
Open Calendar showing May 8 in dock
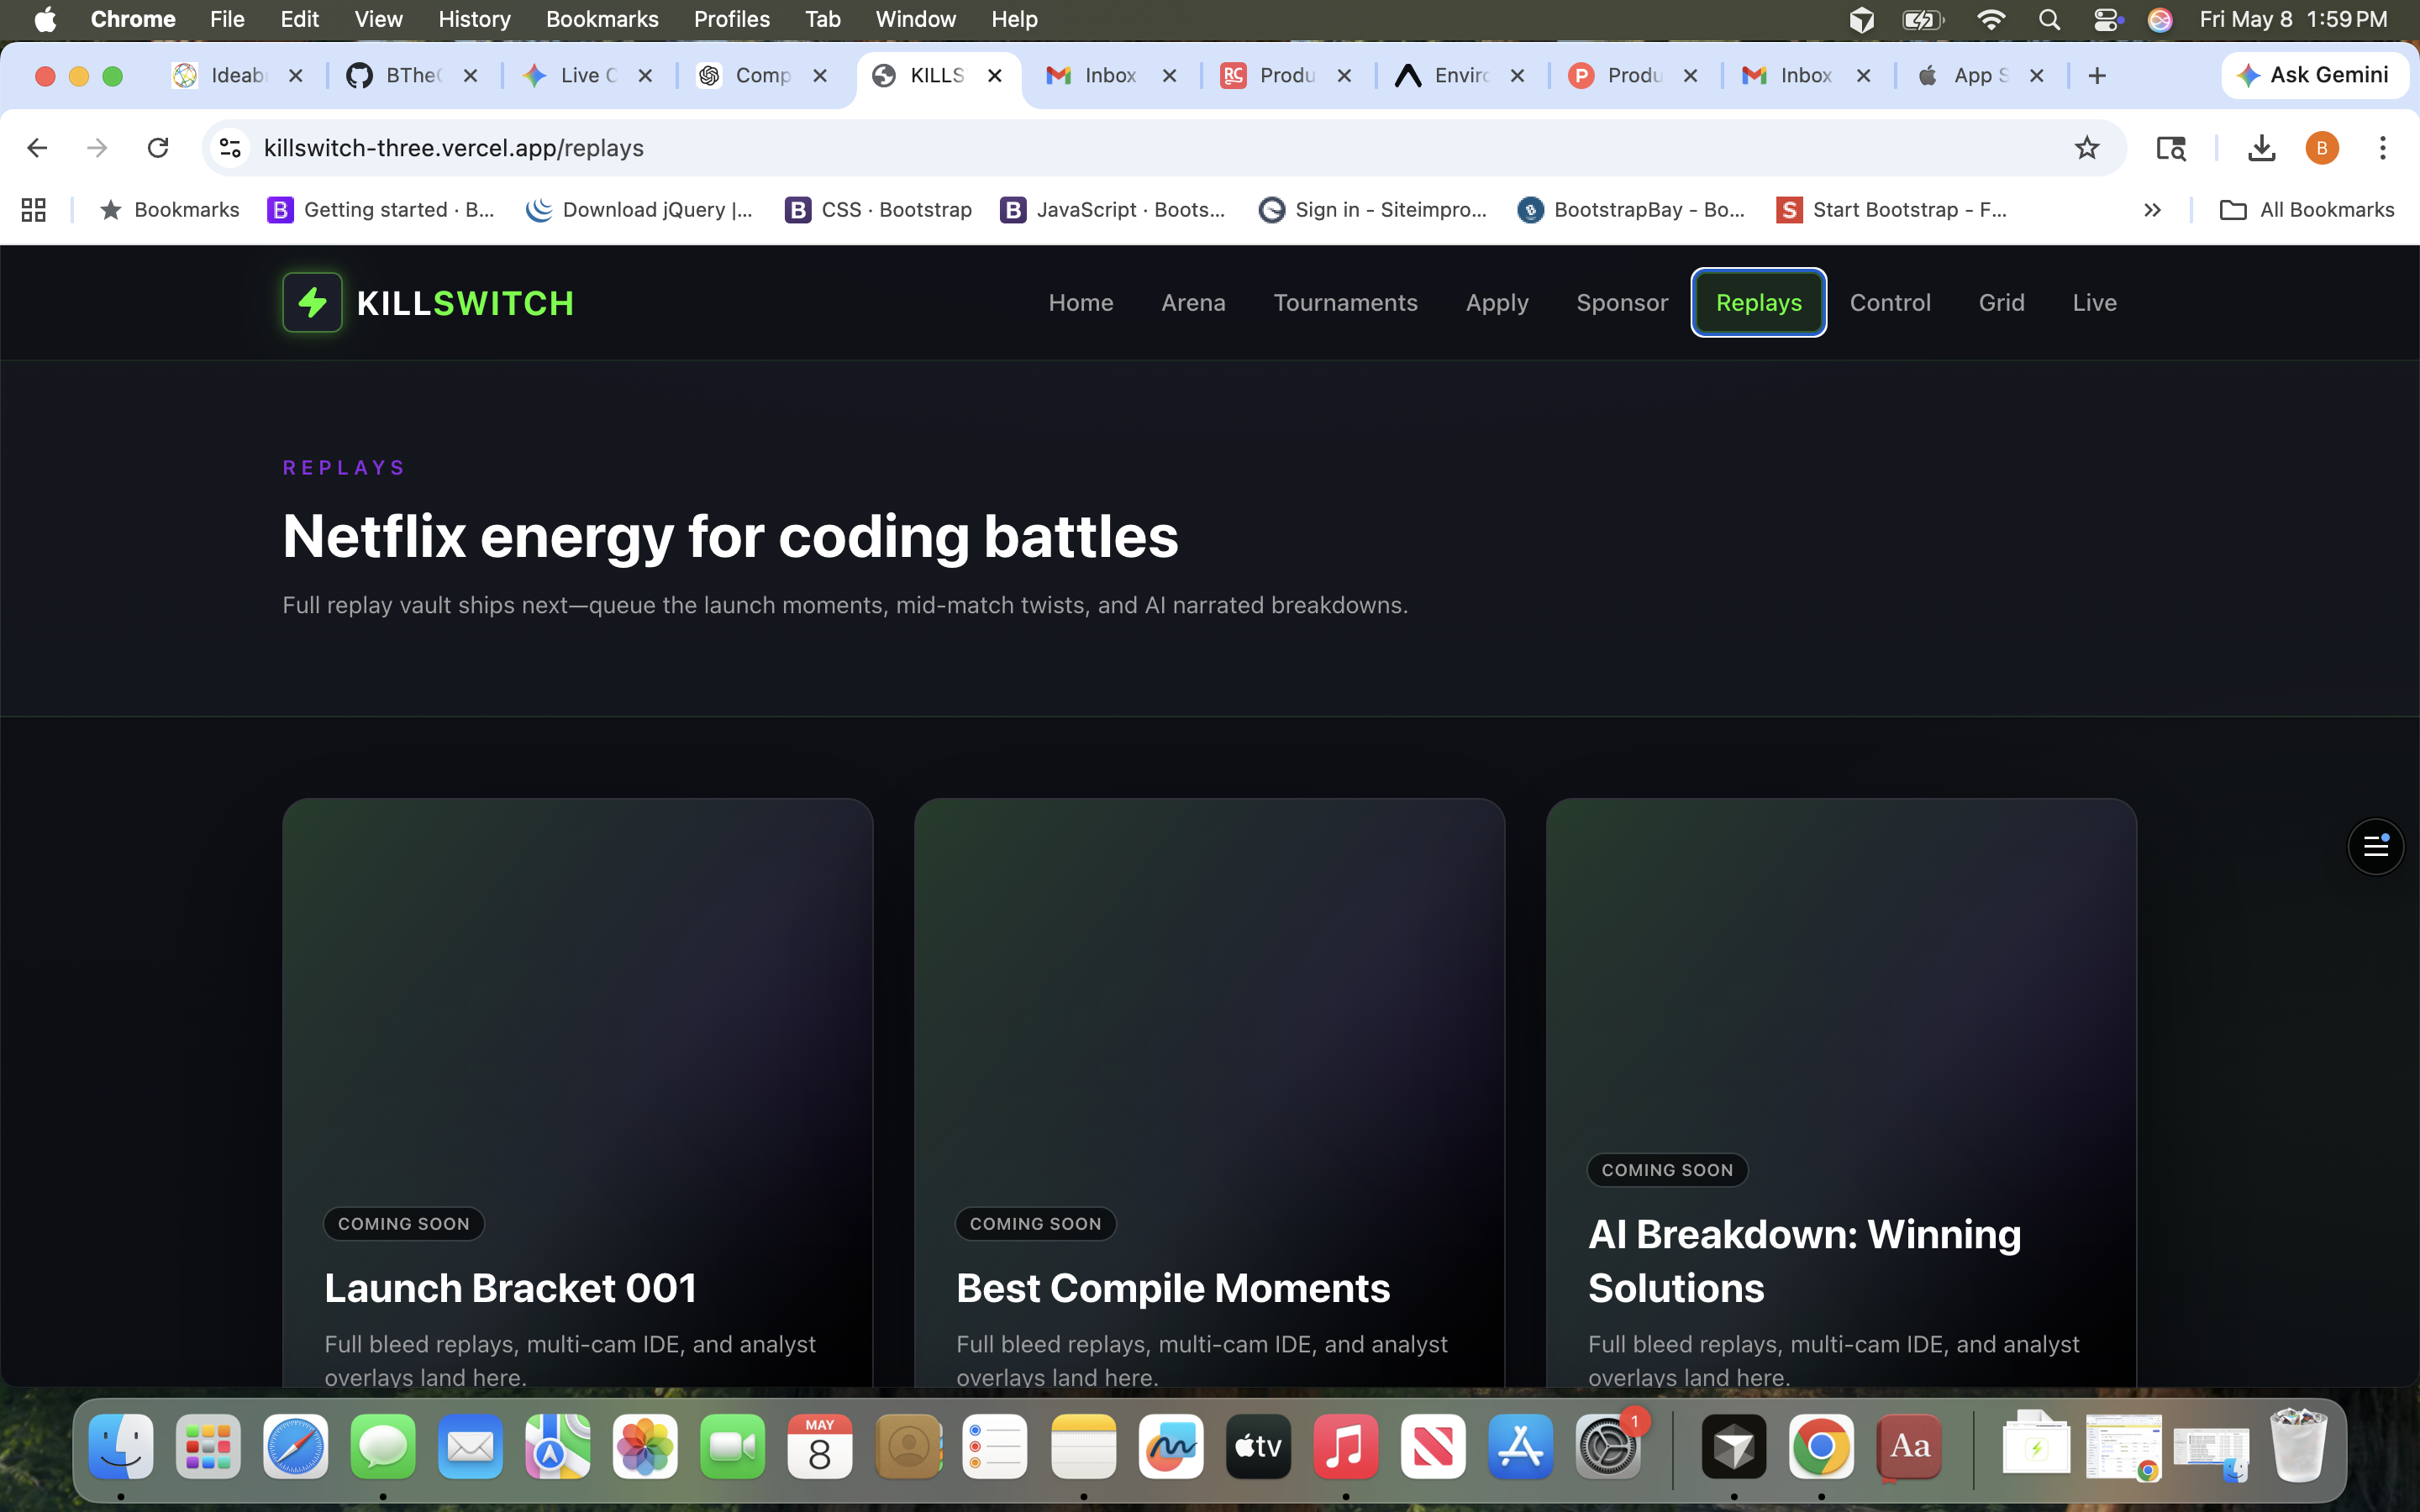click(820, 1446)
